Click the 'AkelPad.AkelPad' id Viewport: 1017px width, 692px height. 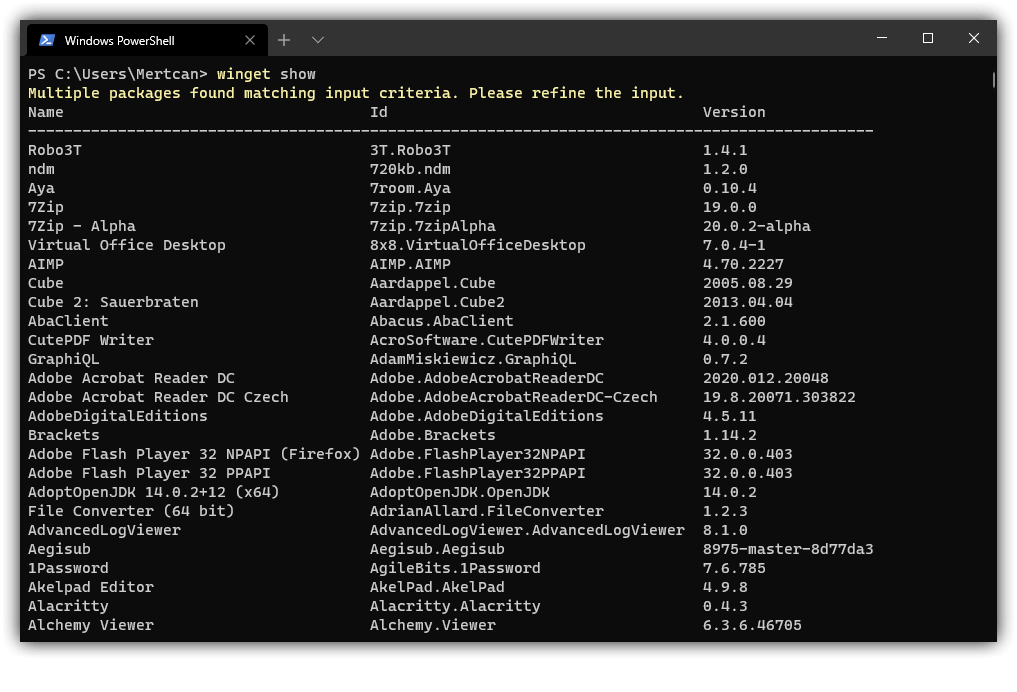437,587
